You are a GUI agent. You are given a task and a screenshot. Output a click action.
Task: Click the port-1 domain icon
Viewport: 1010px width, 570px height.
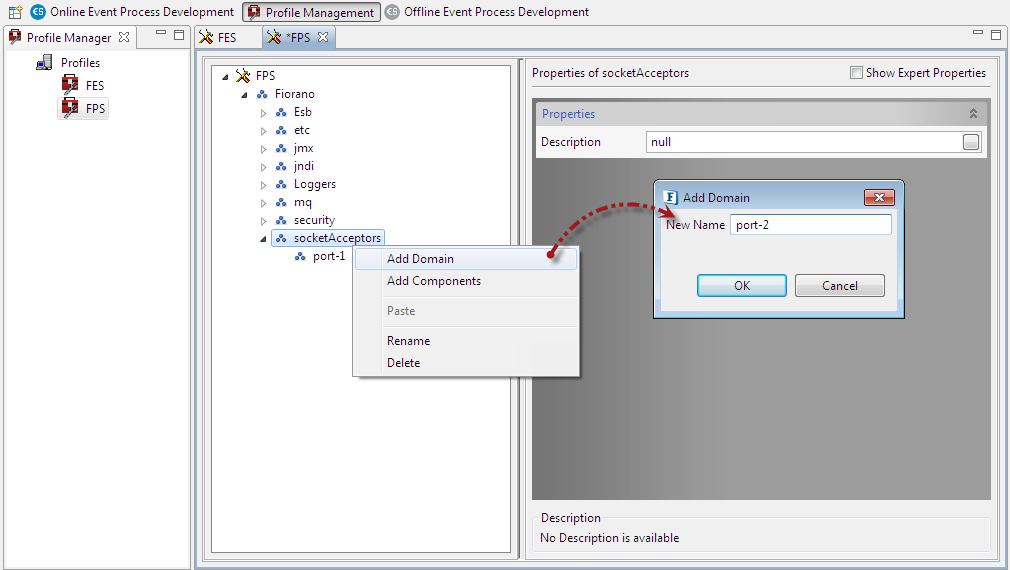coord(300,256)
